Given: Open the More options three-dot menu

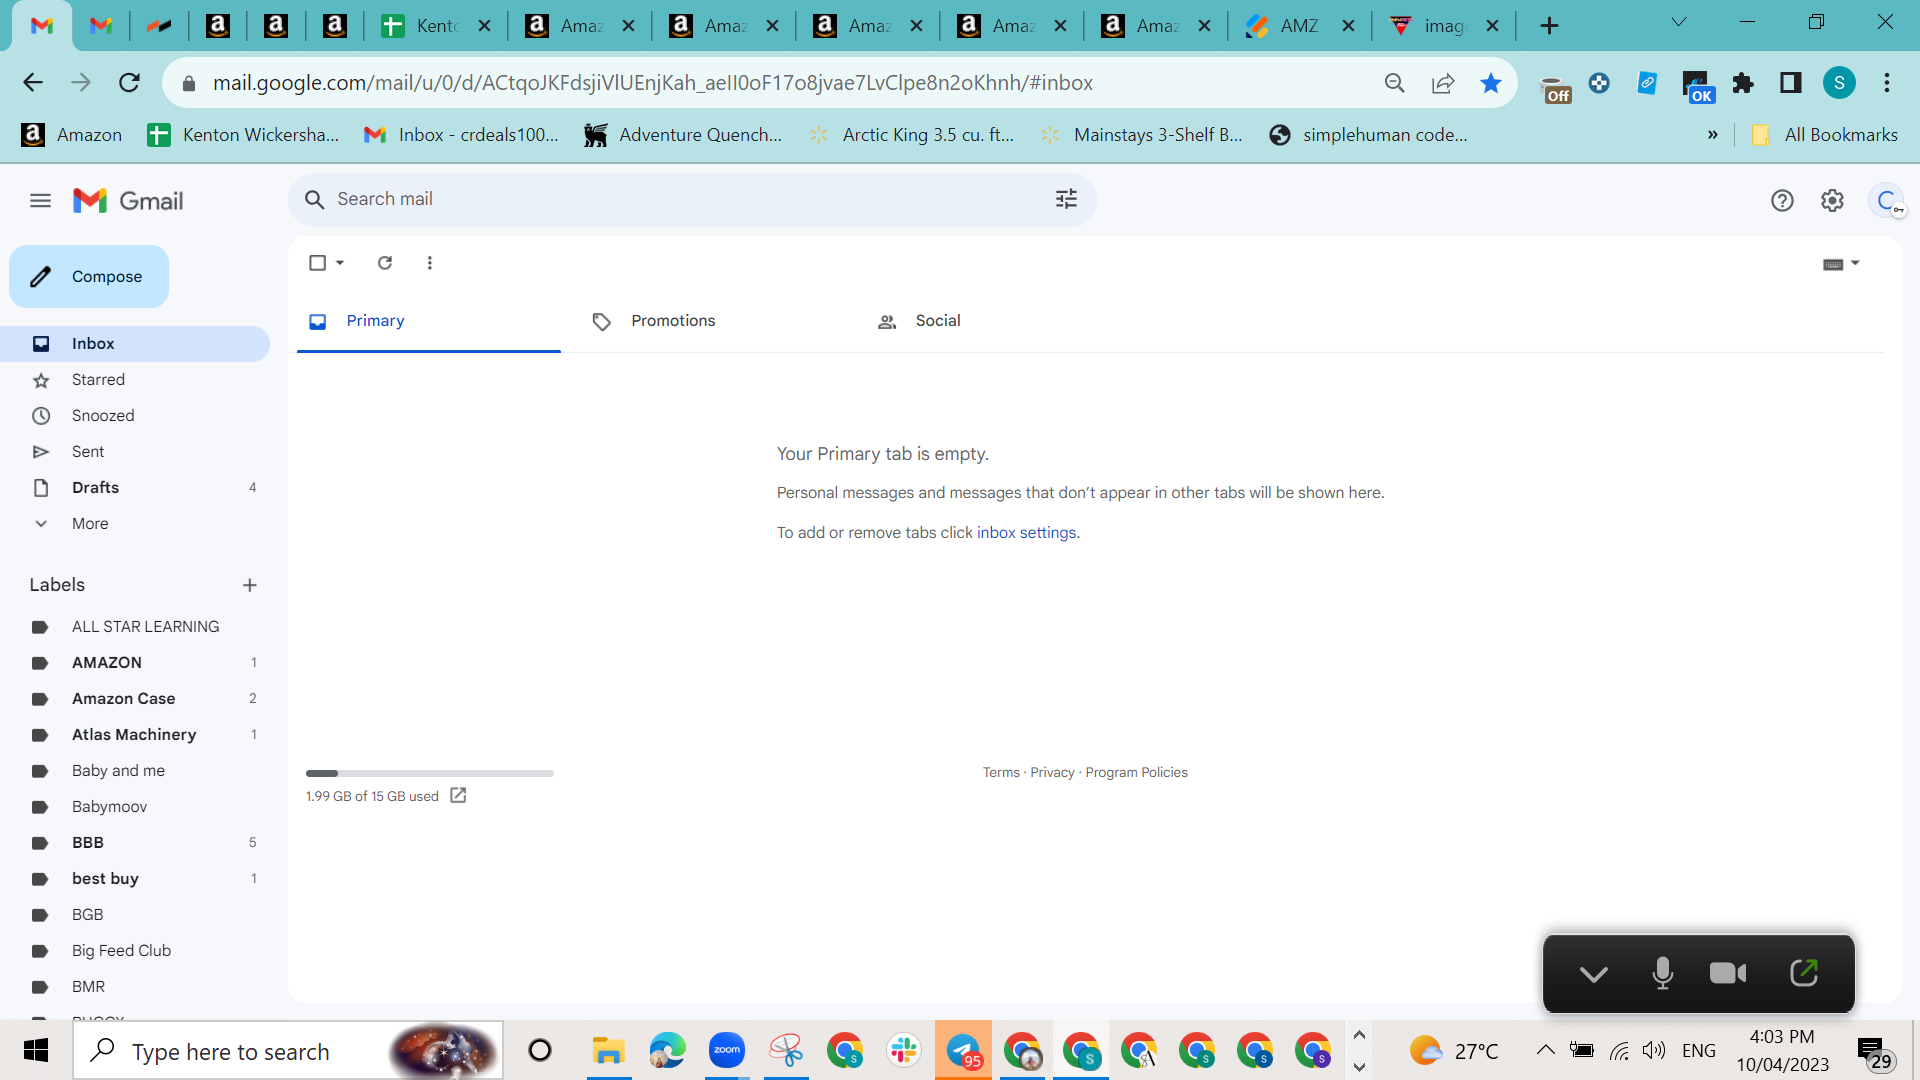Looking at the screenshot, I should (430, 263).
